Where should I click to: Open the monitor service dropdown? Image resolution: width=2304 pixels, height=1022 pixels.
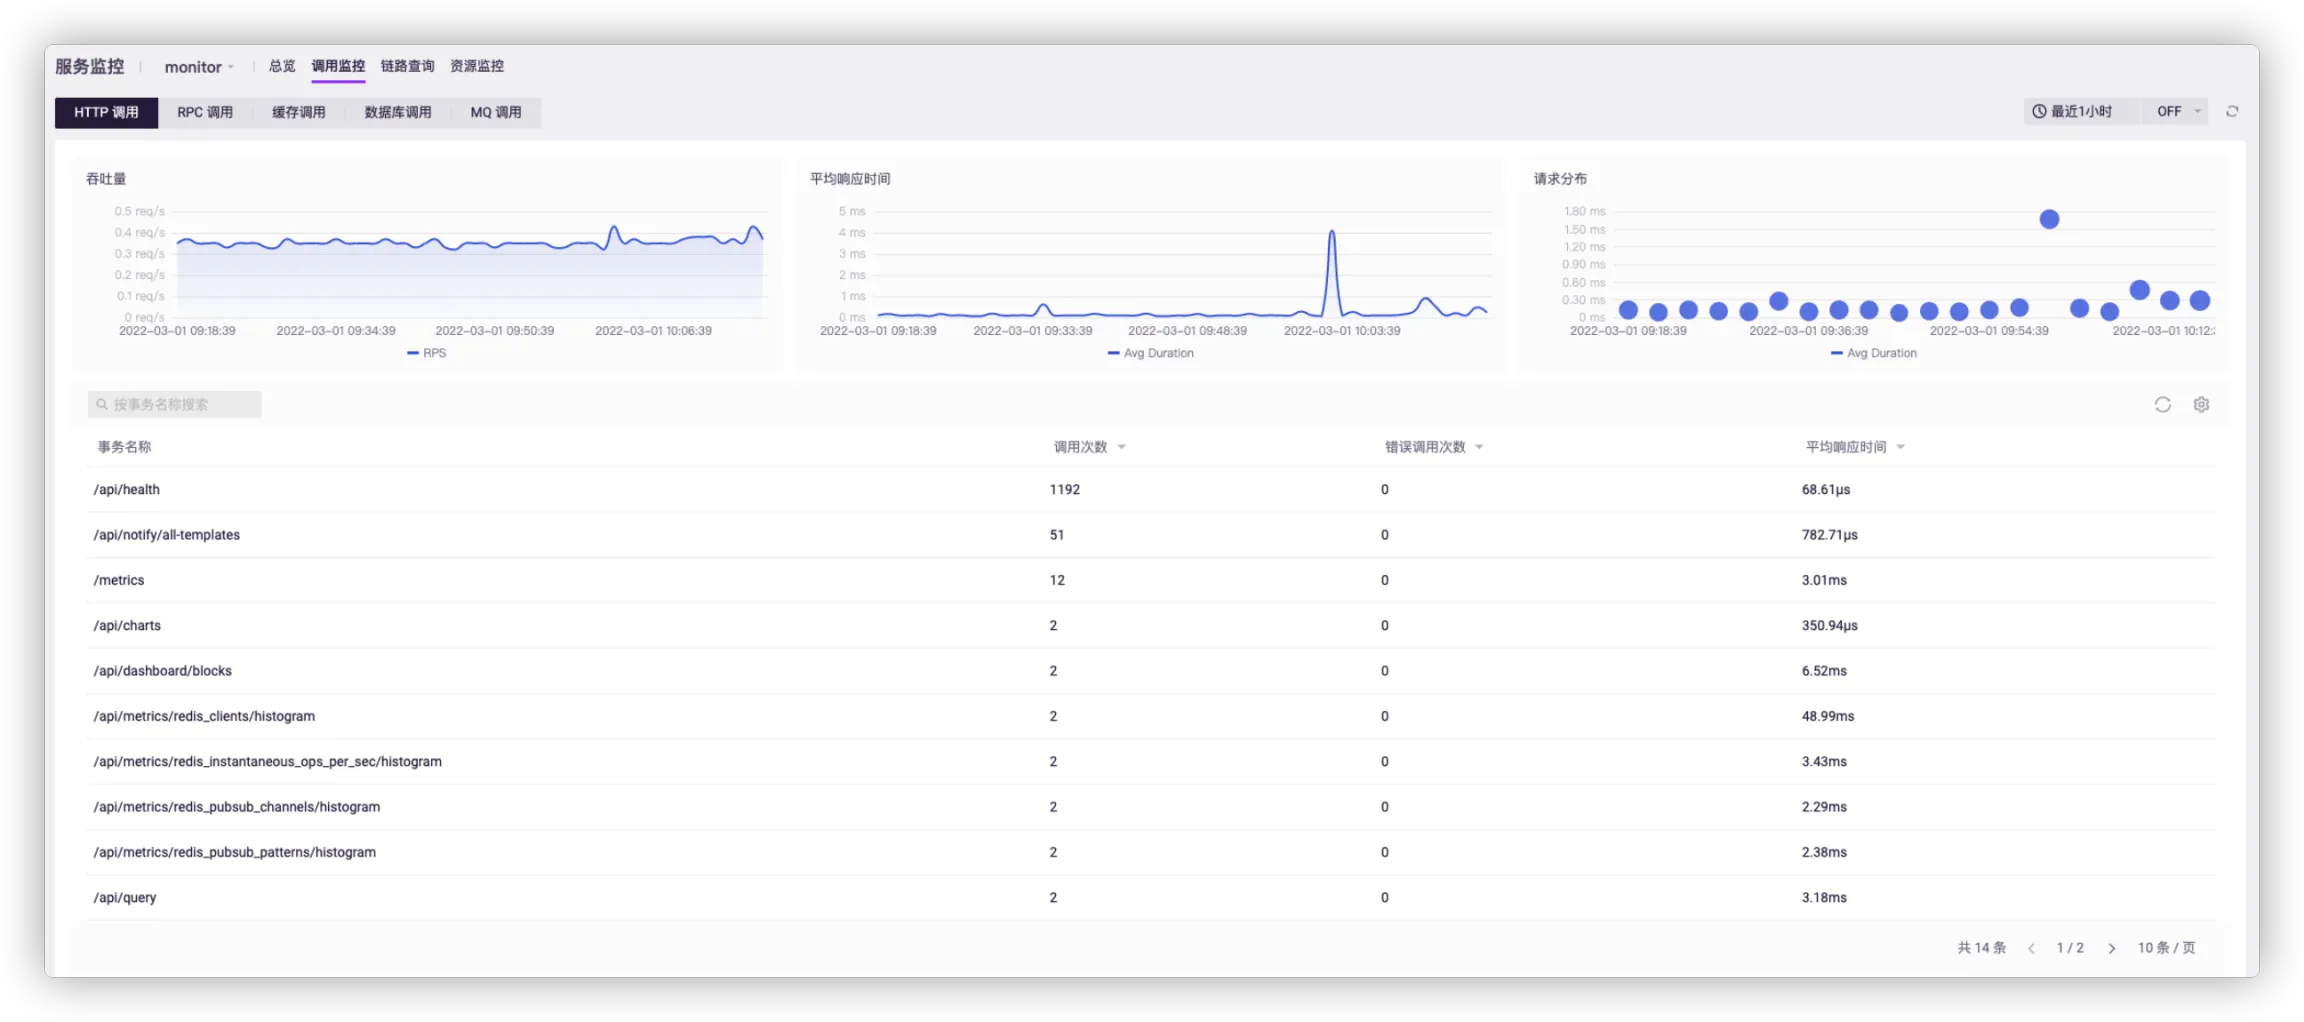click(199, 67)
